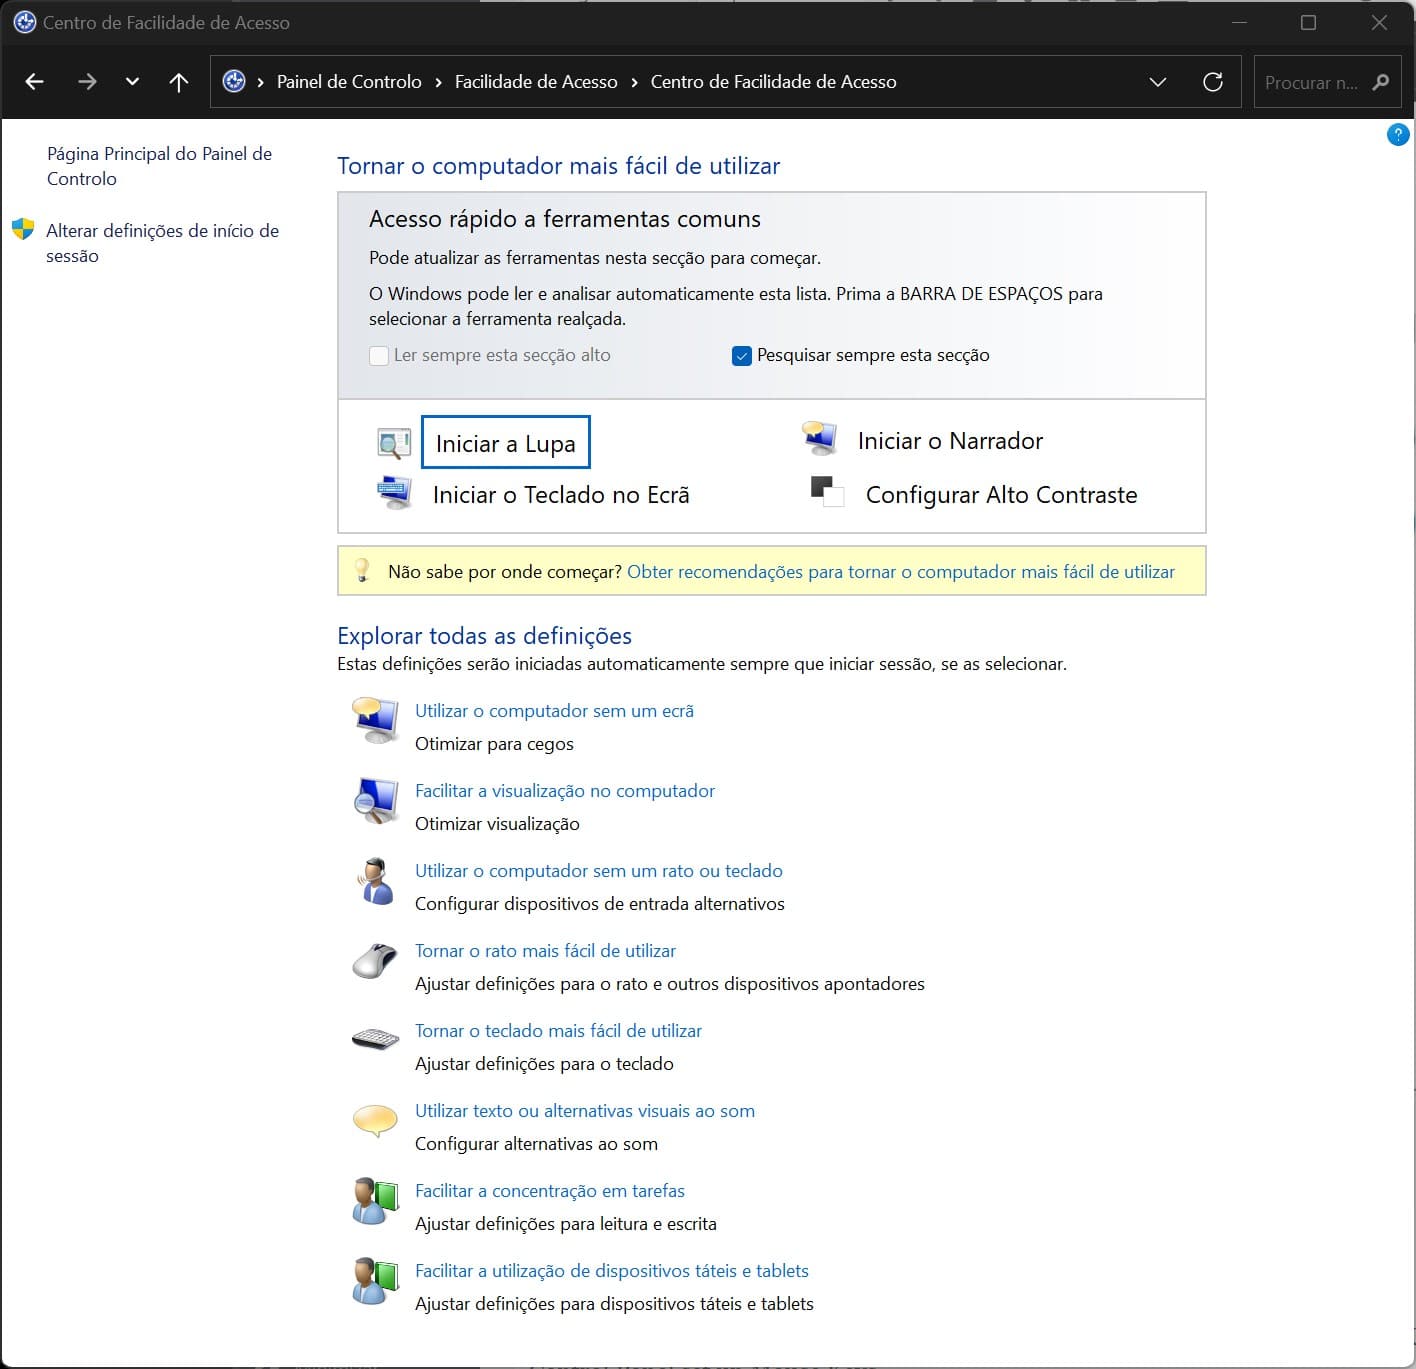Viewport: 1416px width, 1369px height.
Task: Click the Alto Contraste black-white icon
Action: click(826, 492)
